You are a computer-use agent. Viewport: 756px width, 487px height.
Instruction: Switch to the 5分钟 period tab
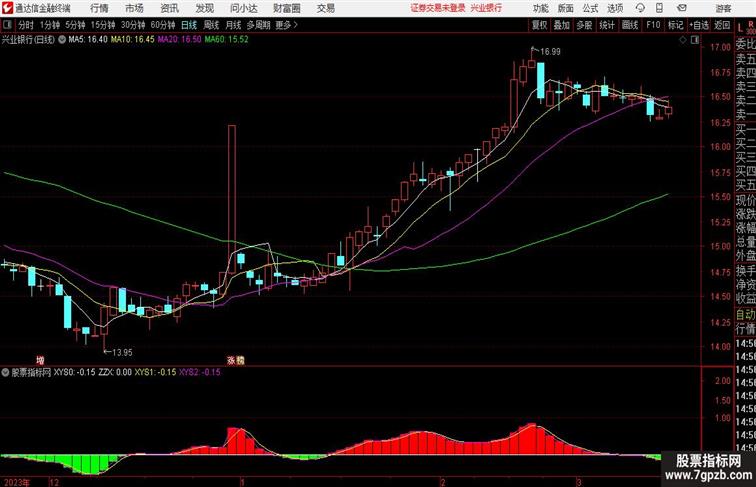click(x=75, y=25)
